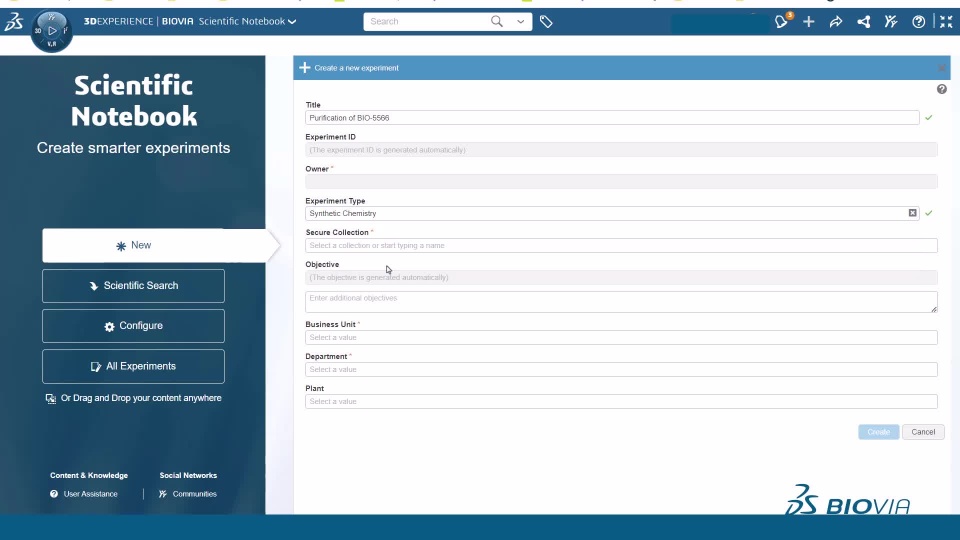Click the plus add icon in the top bar
This screenshot has height=540, width=960.
tap(809, 22)
